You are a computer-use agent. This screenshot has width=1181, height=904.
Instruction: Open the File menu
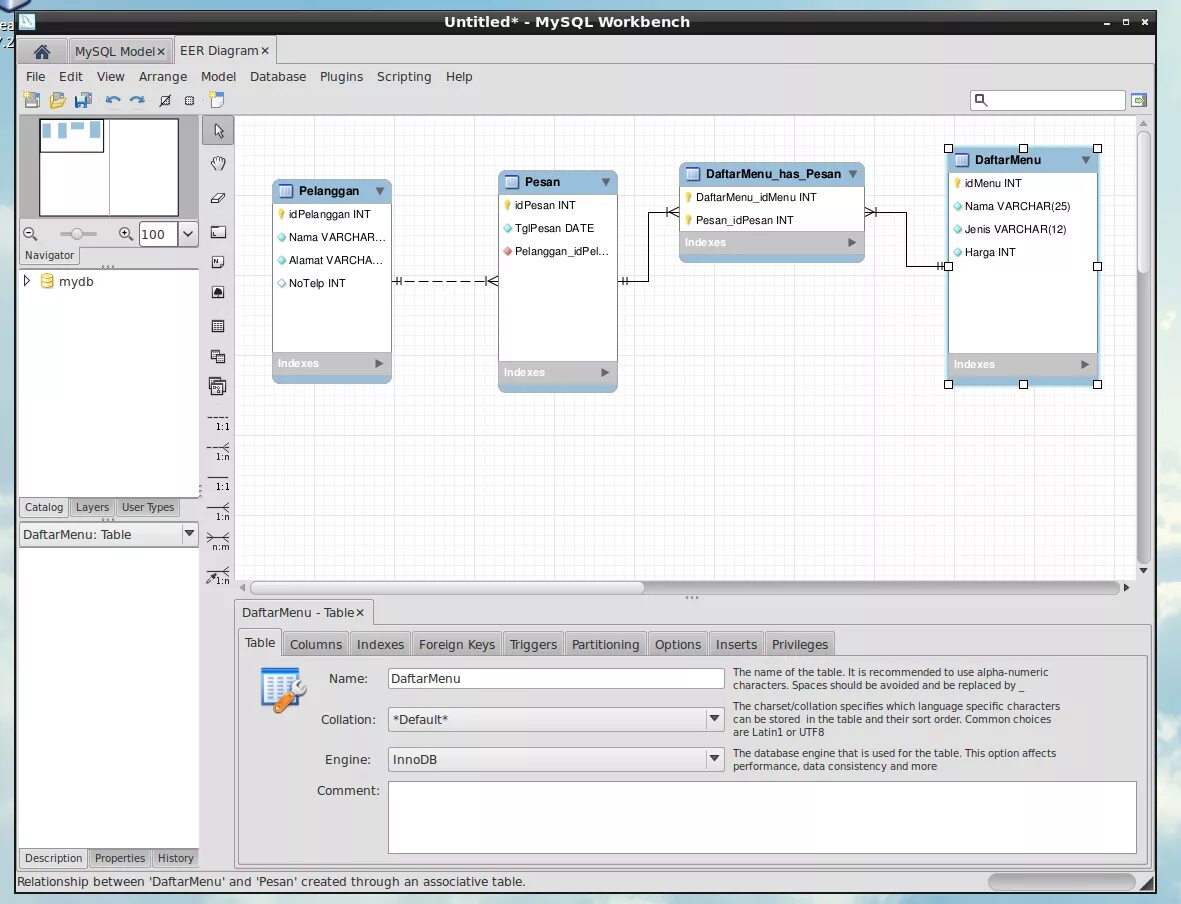35,77
